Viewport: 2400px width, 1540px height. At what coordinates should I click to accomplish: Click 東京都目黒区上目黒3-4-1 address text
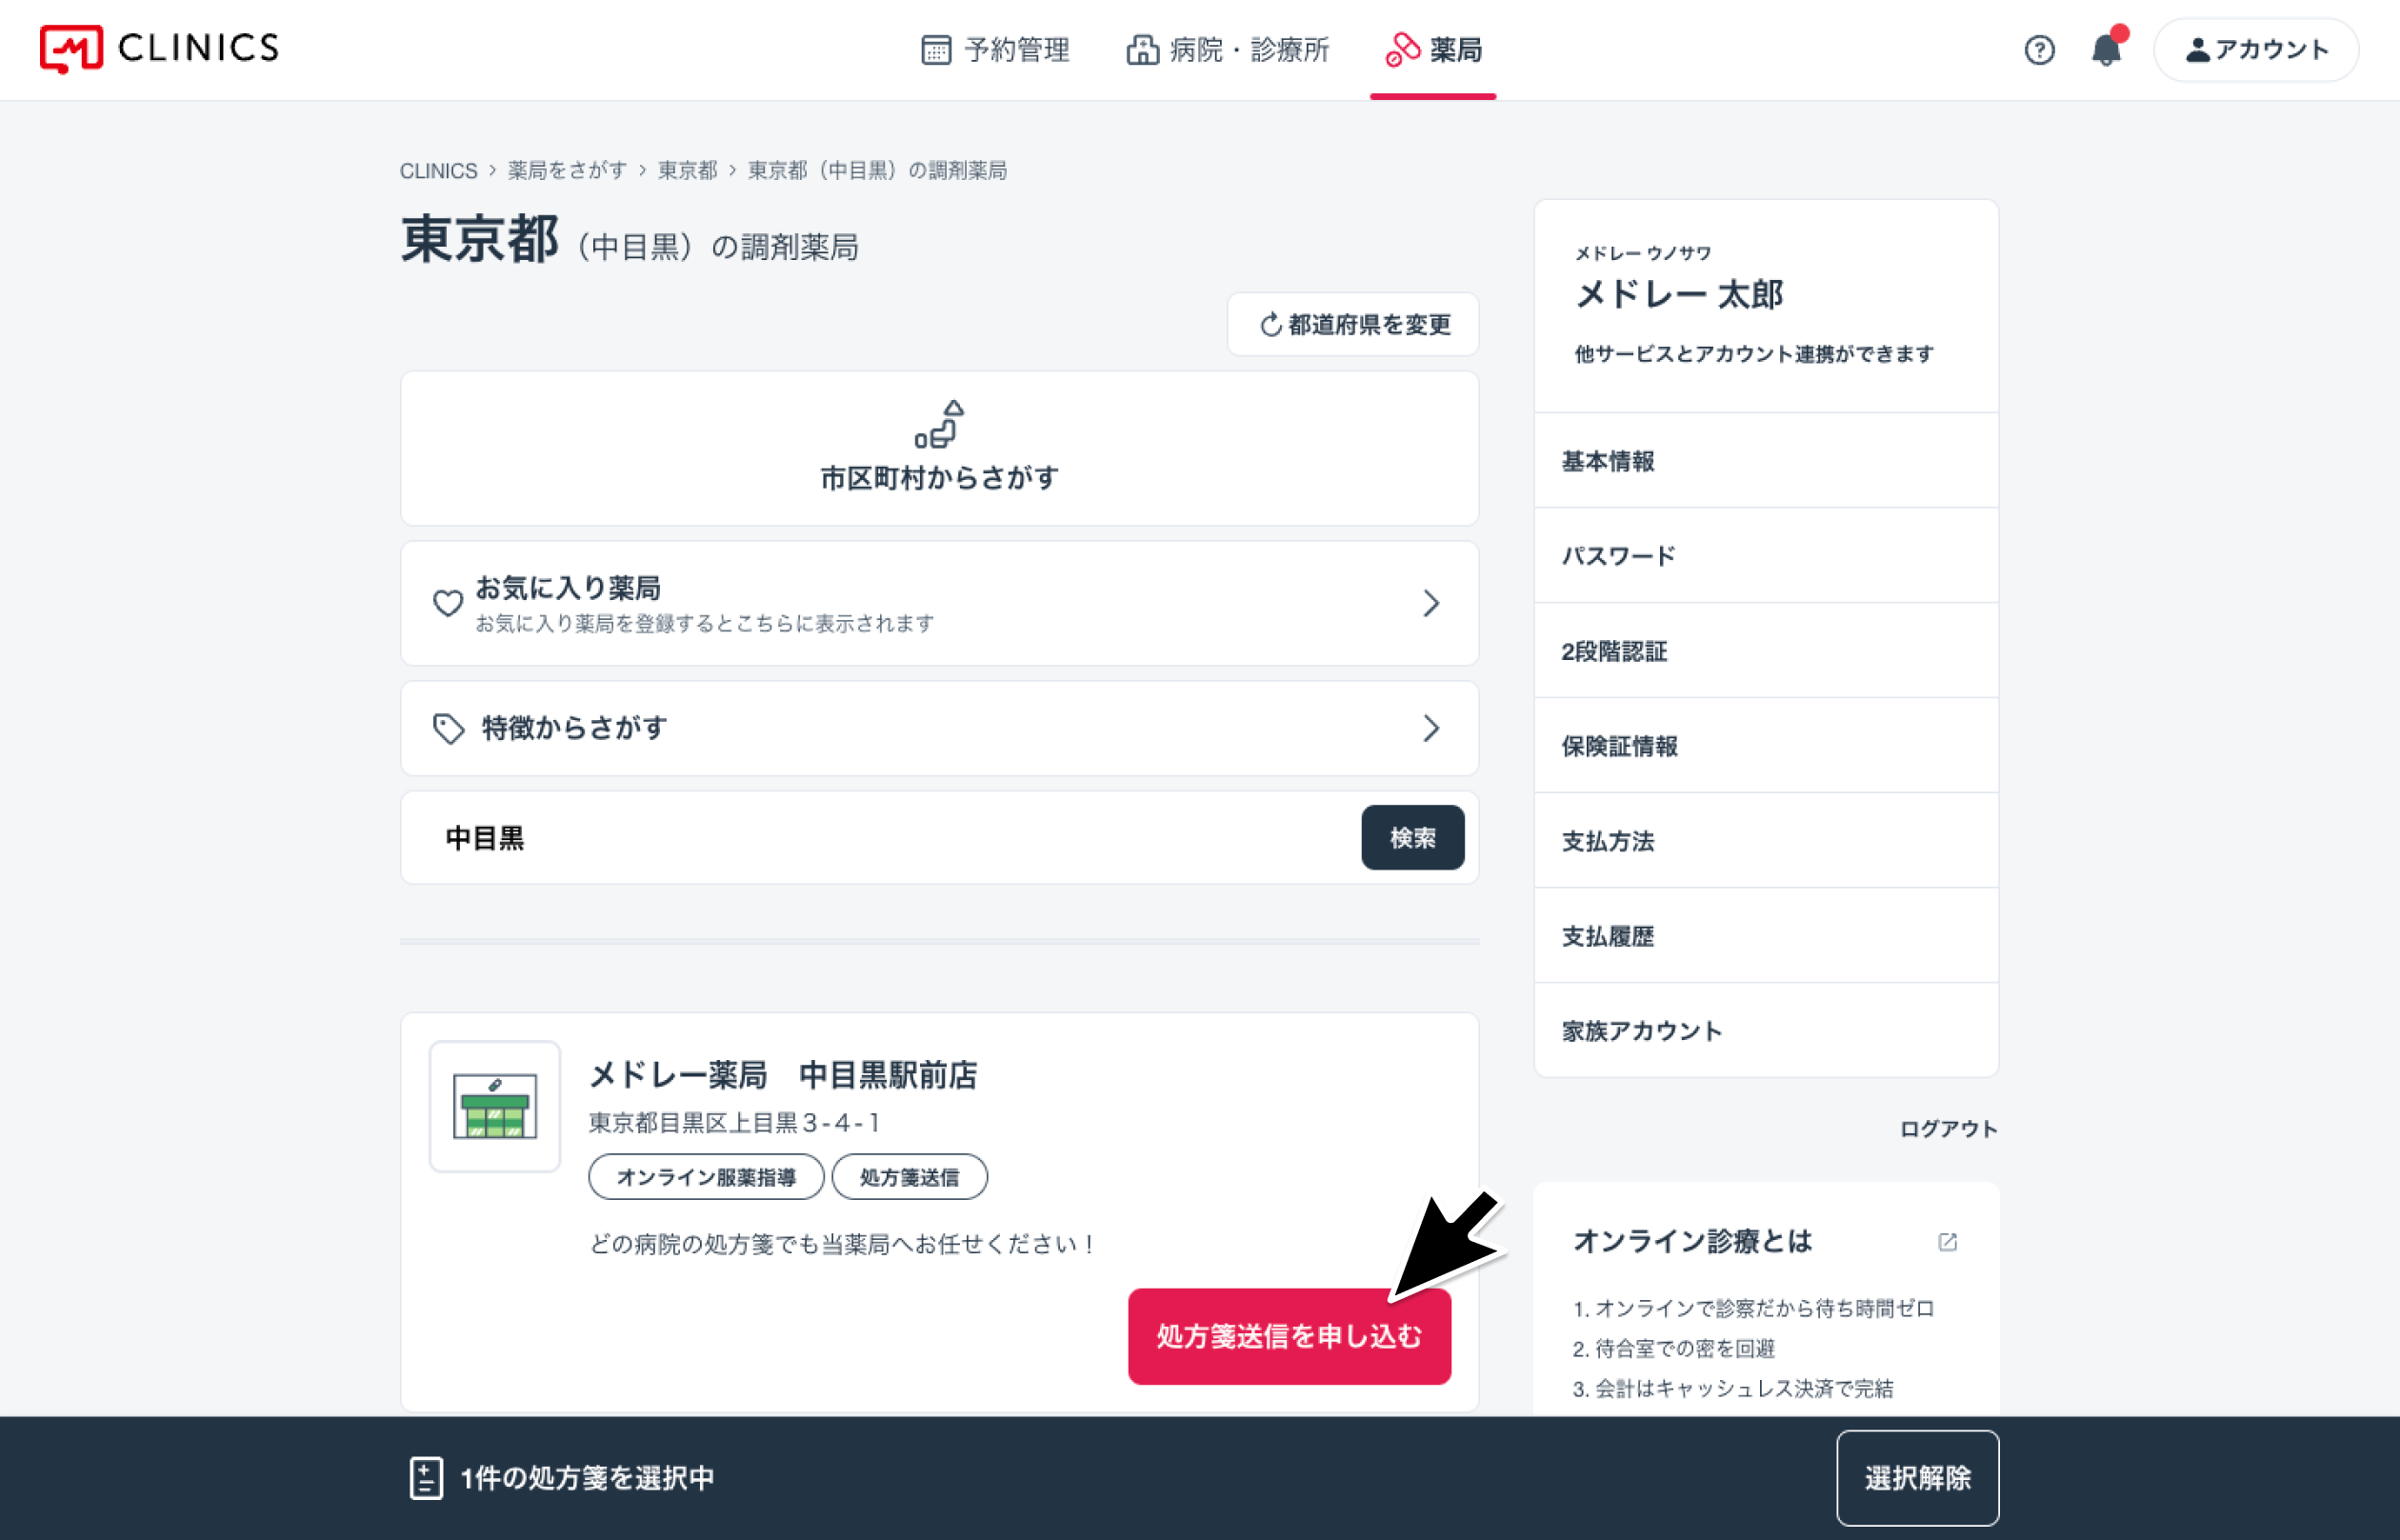735,1123
